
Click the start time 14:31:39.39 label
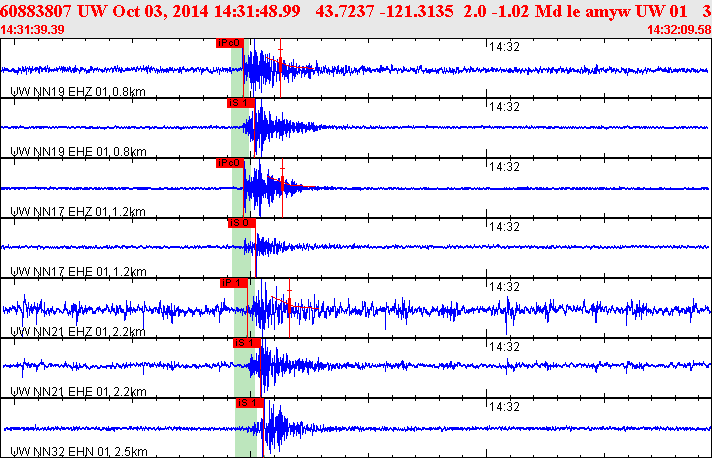click(32, 30)
